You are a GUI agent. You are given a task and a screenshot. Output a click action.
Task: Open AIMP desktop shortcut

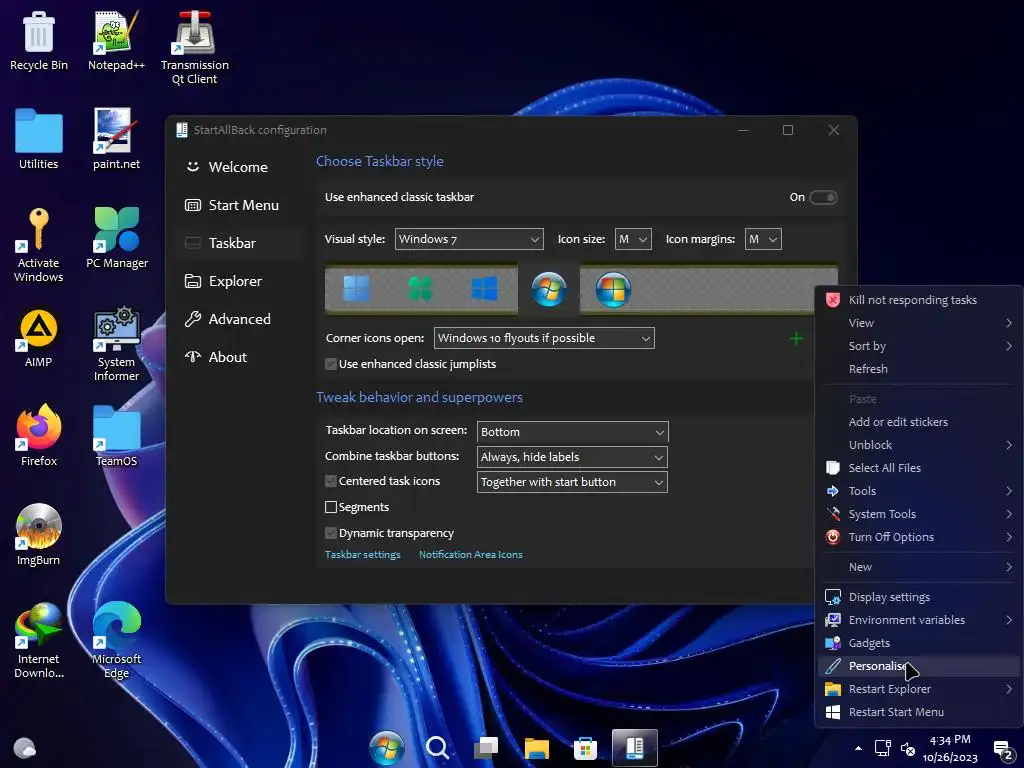coord(39,338)
